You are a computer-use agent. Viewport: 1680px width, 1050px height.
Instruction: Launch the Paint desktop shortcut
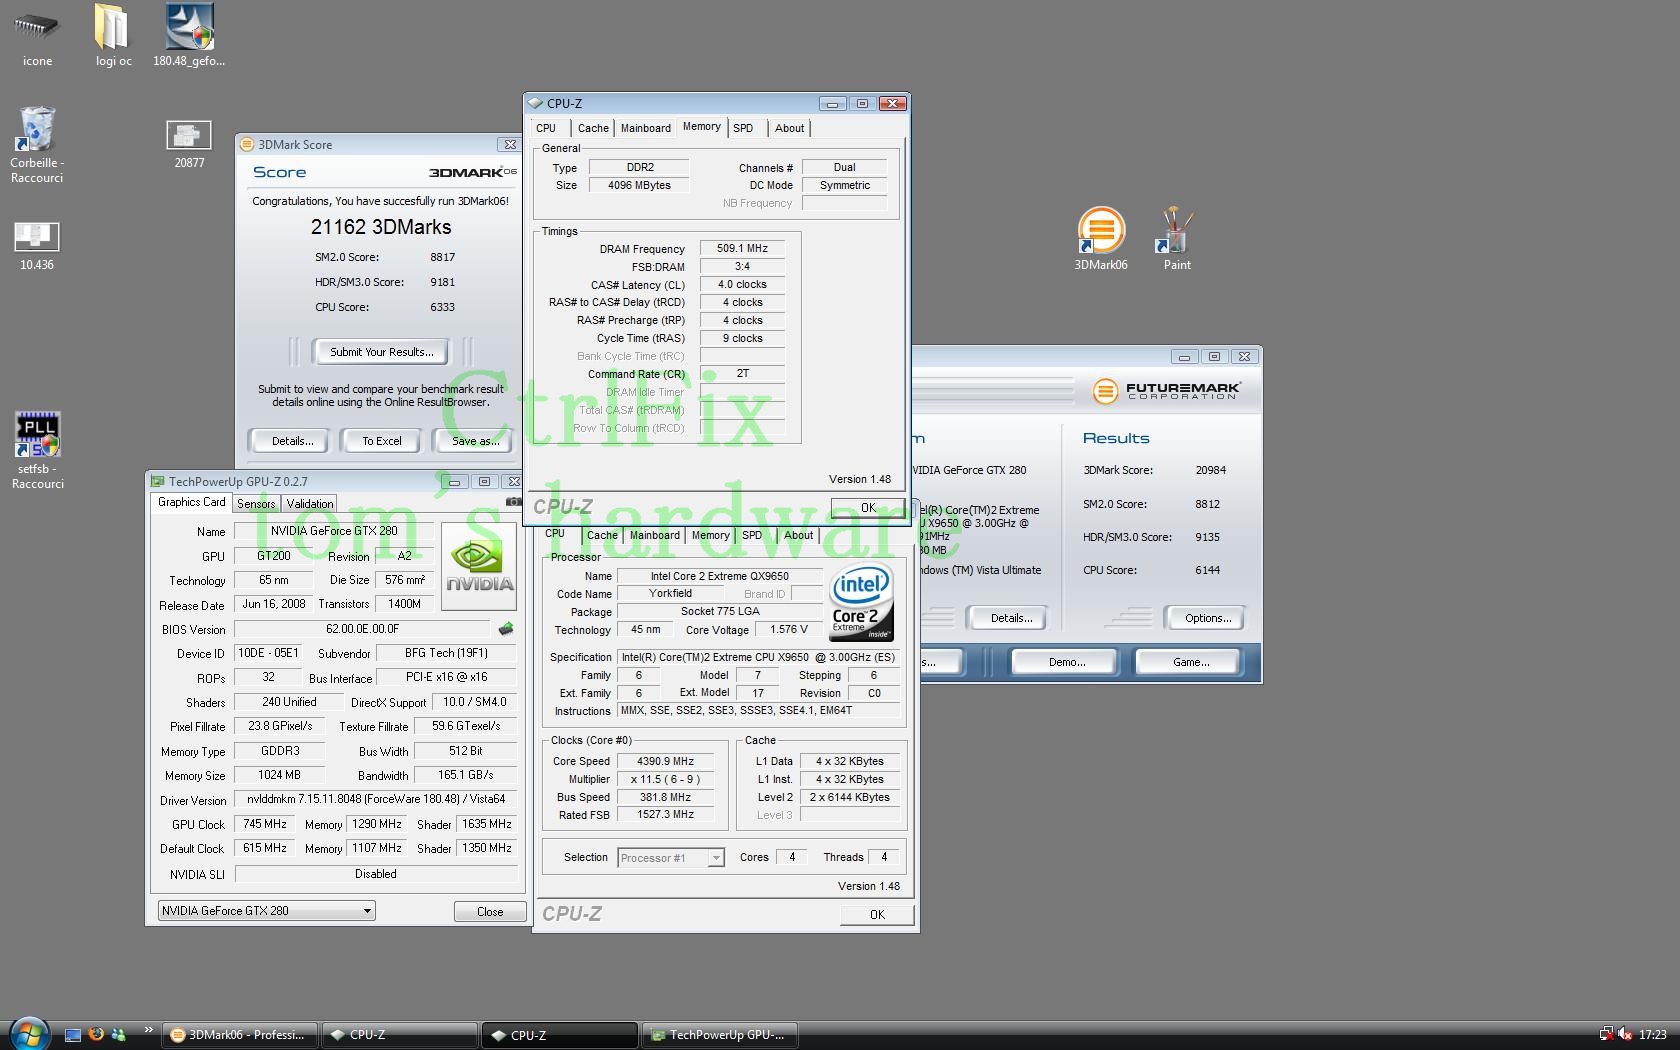click(1177, 238)
